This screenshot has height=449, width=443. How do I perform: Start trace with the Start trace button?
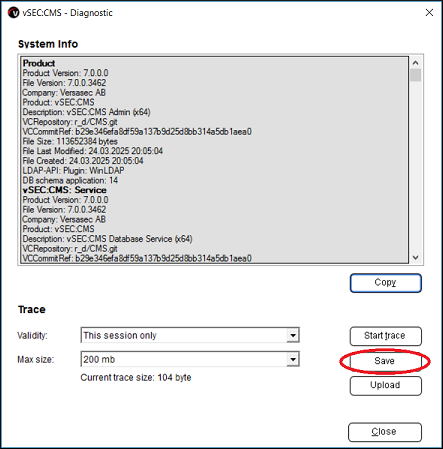point(386,336)
